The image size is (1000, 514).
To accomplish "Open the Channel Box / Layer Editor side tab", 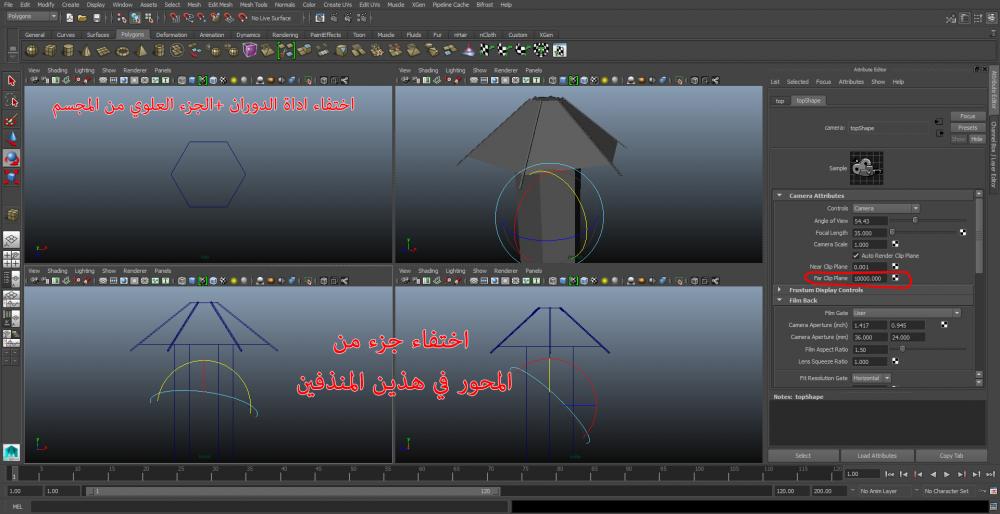I will click(993, 155).
